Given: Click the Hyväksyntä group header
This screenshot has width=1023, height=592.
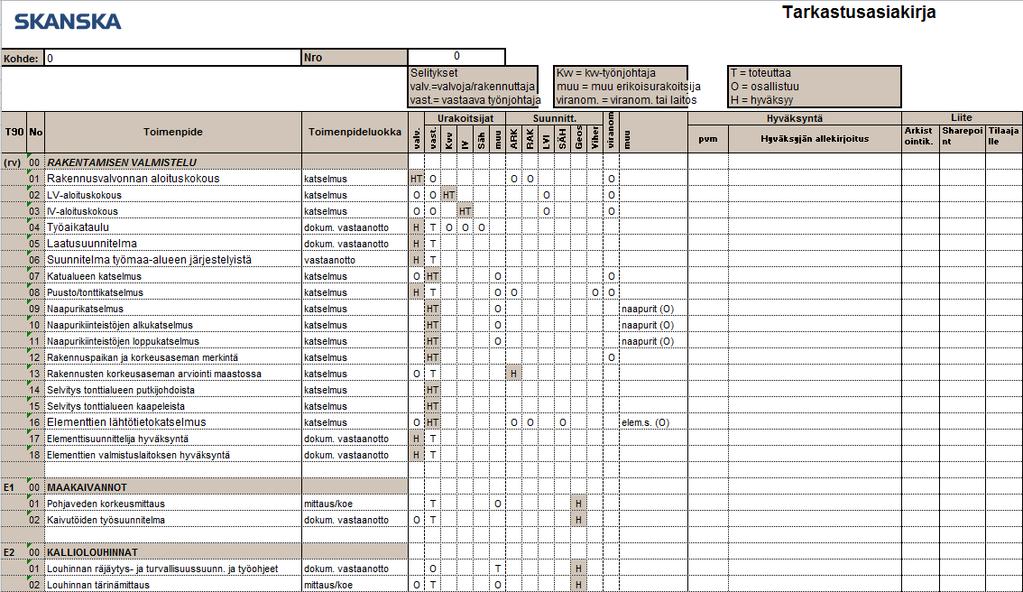Looking at the screenshot, I should [795, 118].
